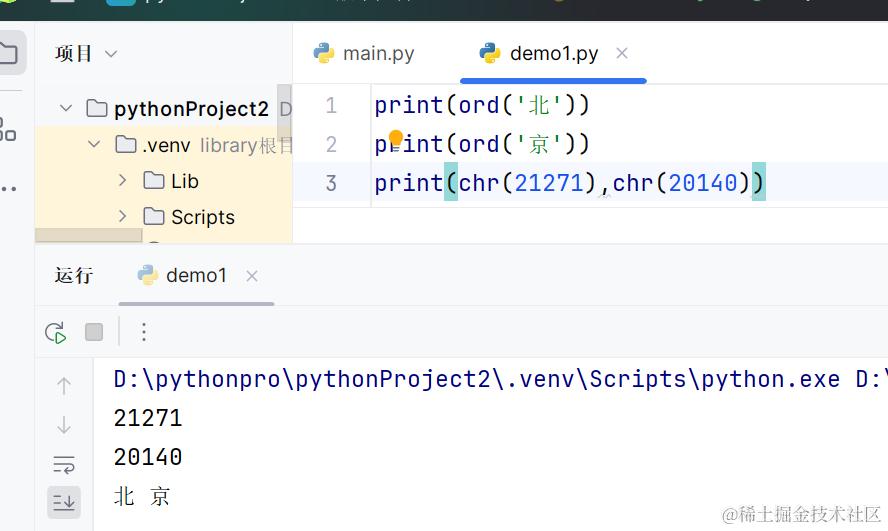Viewport: 888px width, 531px height.
Task: Close the demo1 run tab
Action: click(252, 276)
